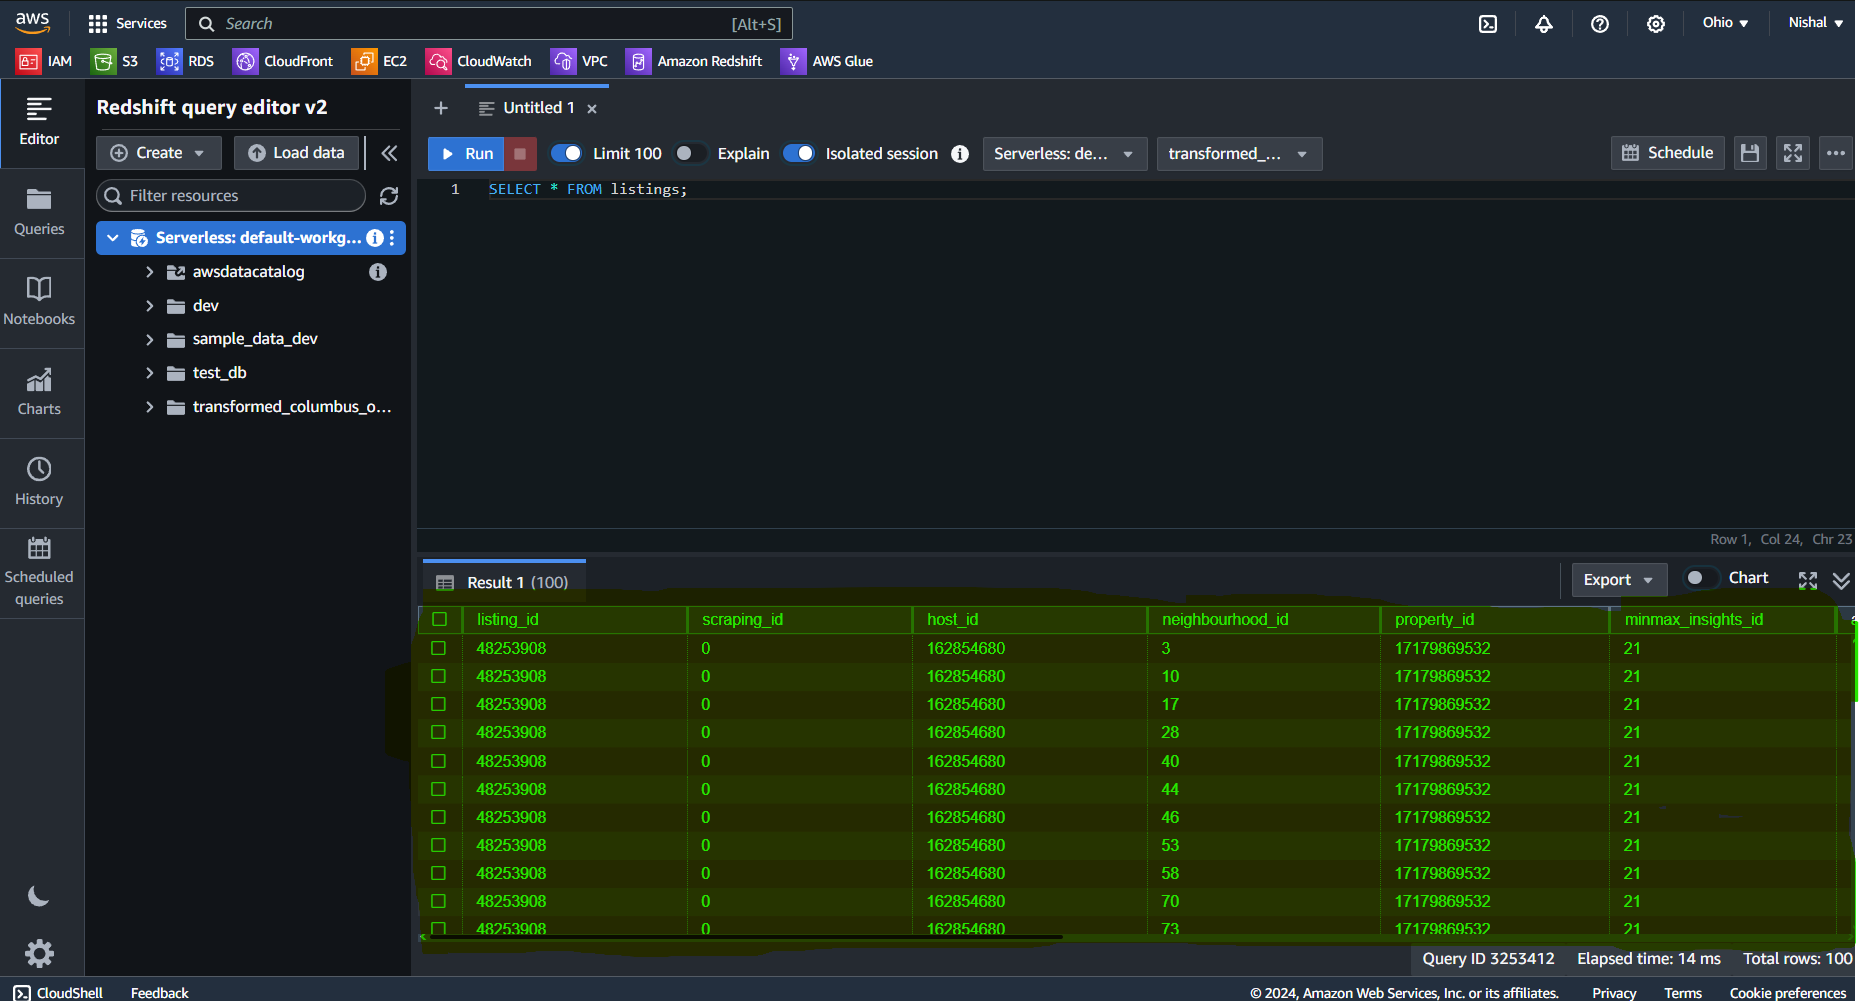Open the notifications bell
1860x1001 pixels.
pyautogui.click(x=1544, y=24)
